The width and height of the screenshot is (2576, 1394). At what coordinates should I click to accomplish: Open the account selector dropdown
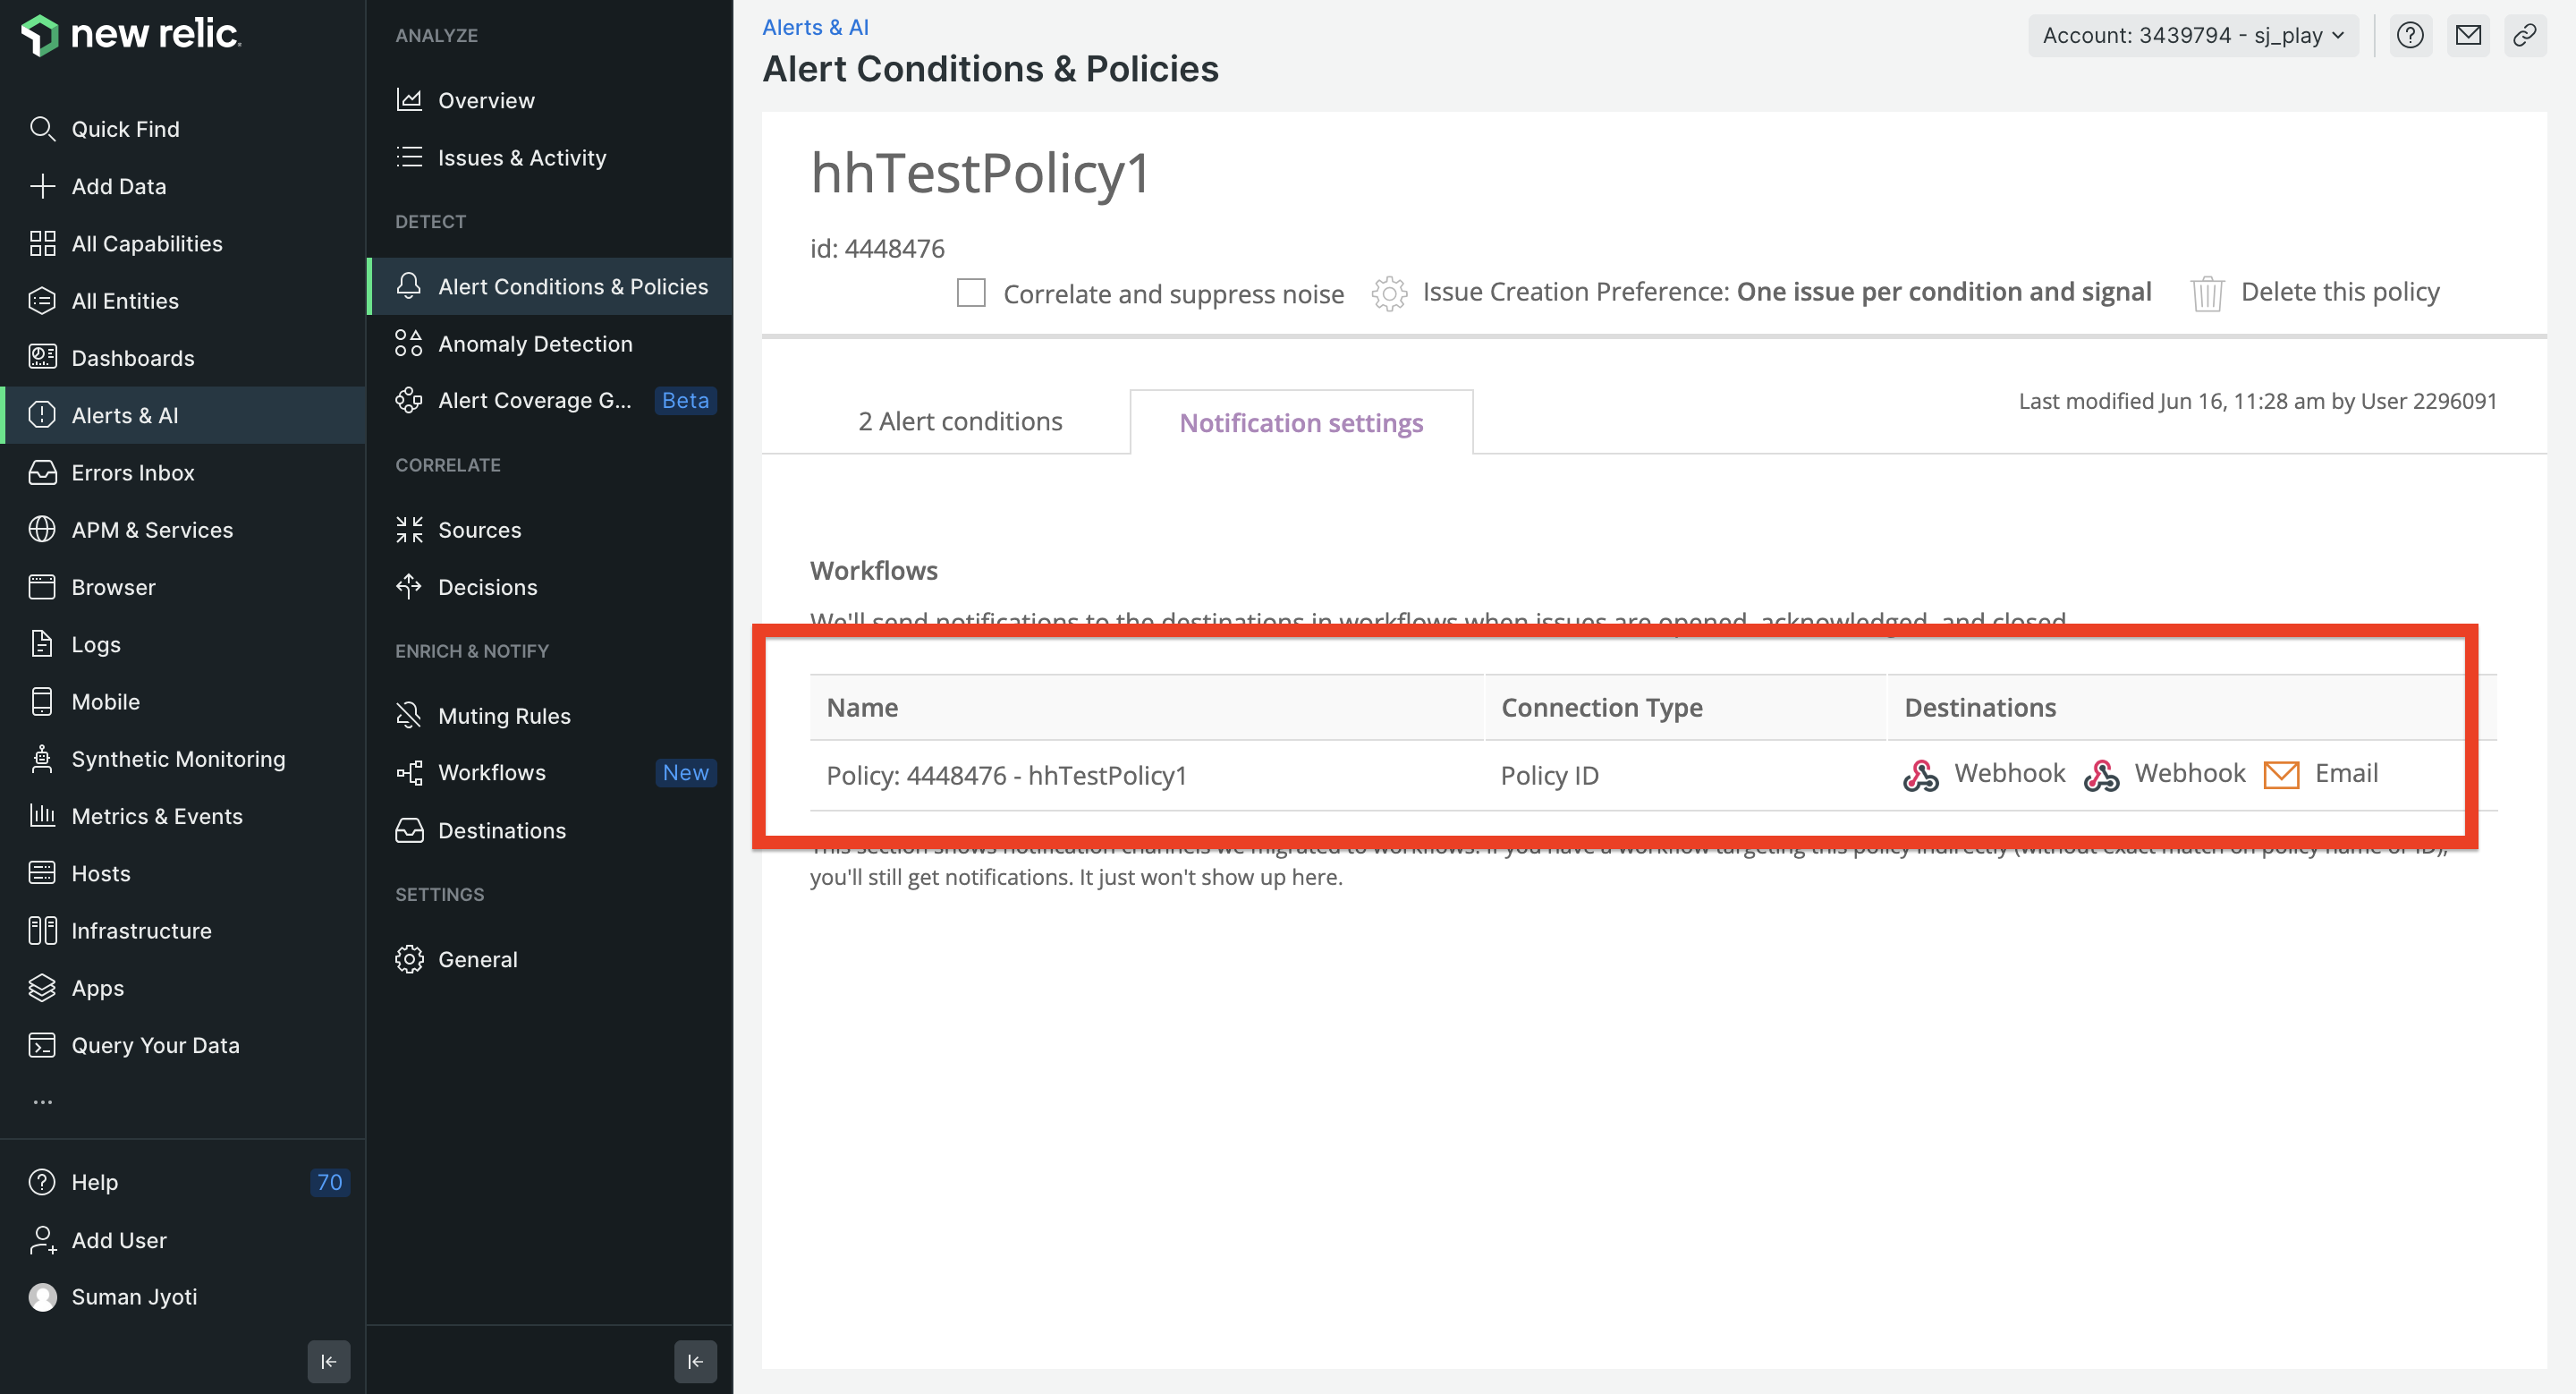pos(2192,35)
